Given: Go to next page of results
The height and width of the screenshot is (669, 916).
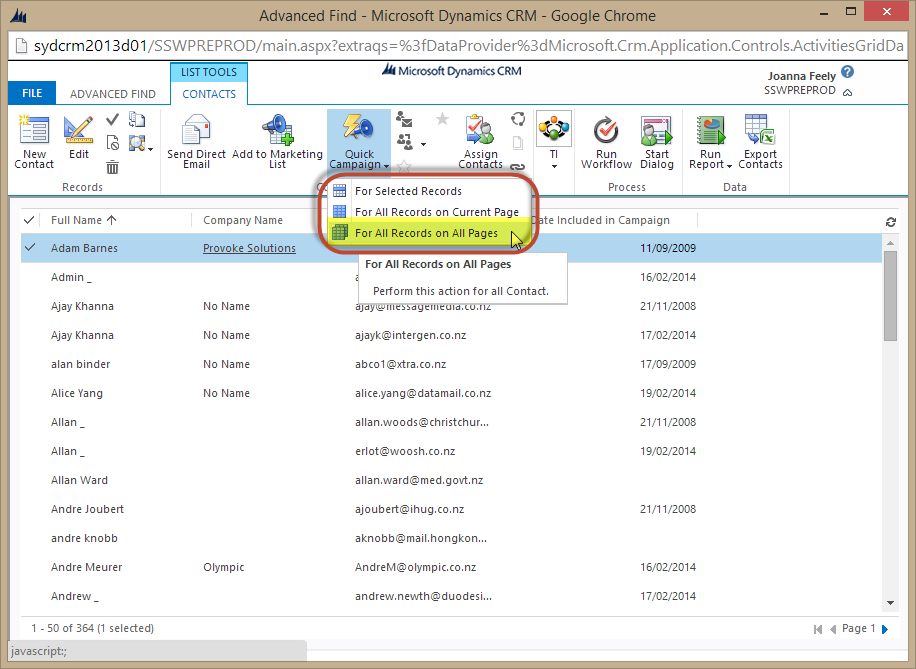Looking at the screenshot, I should [885, 629].
